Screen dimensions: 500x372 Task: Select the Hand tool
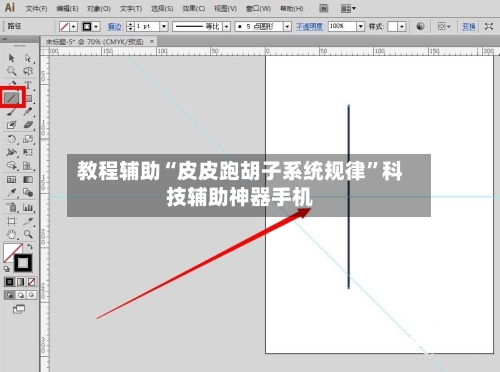11,234
